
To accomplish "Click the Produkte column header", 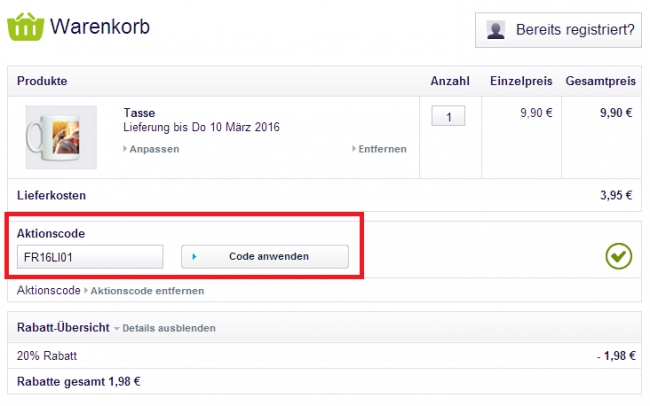I will (43, 80).
